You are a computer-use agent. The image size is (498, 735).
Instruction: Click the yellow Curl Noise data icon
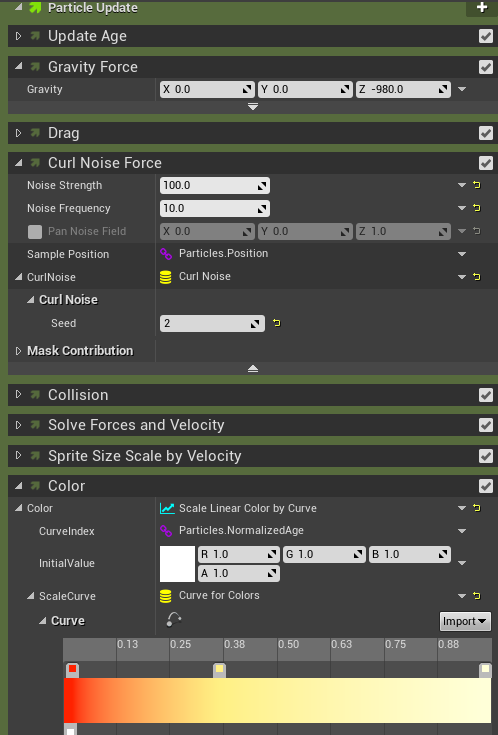point(166,277)
